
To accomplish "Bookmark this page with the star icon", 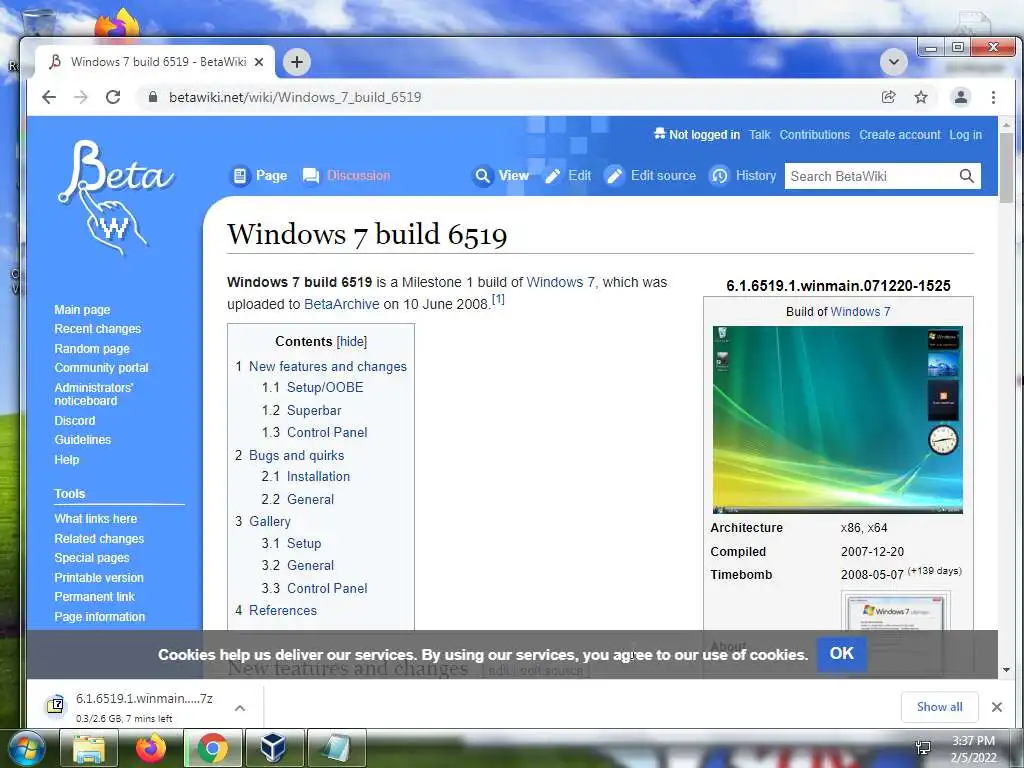I will [x=921, y=97].
